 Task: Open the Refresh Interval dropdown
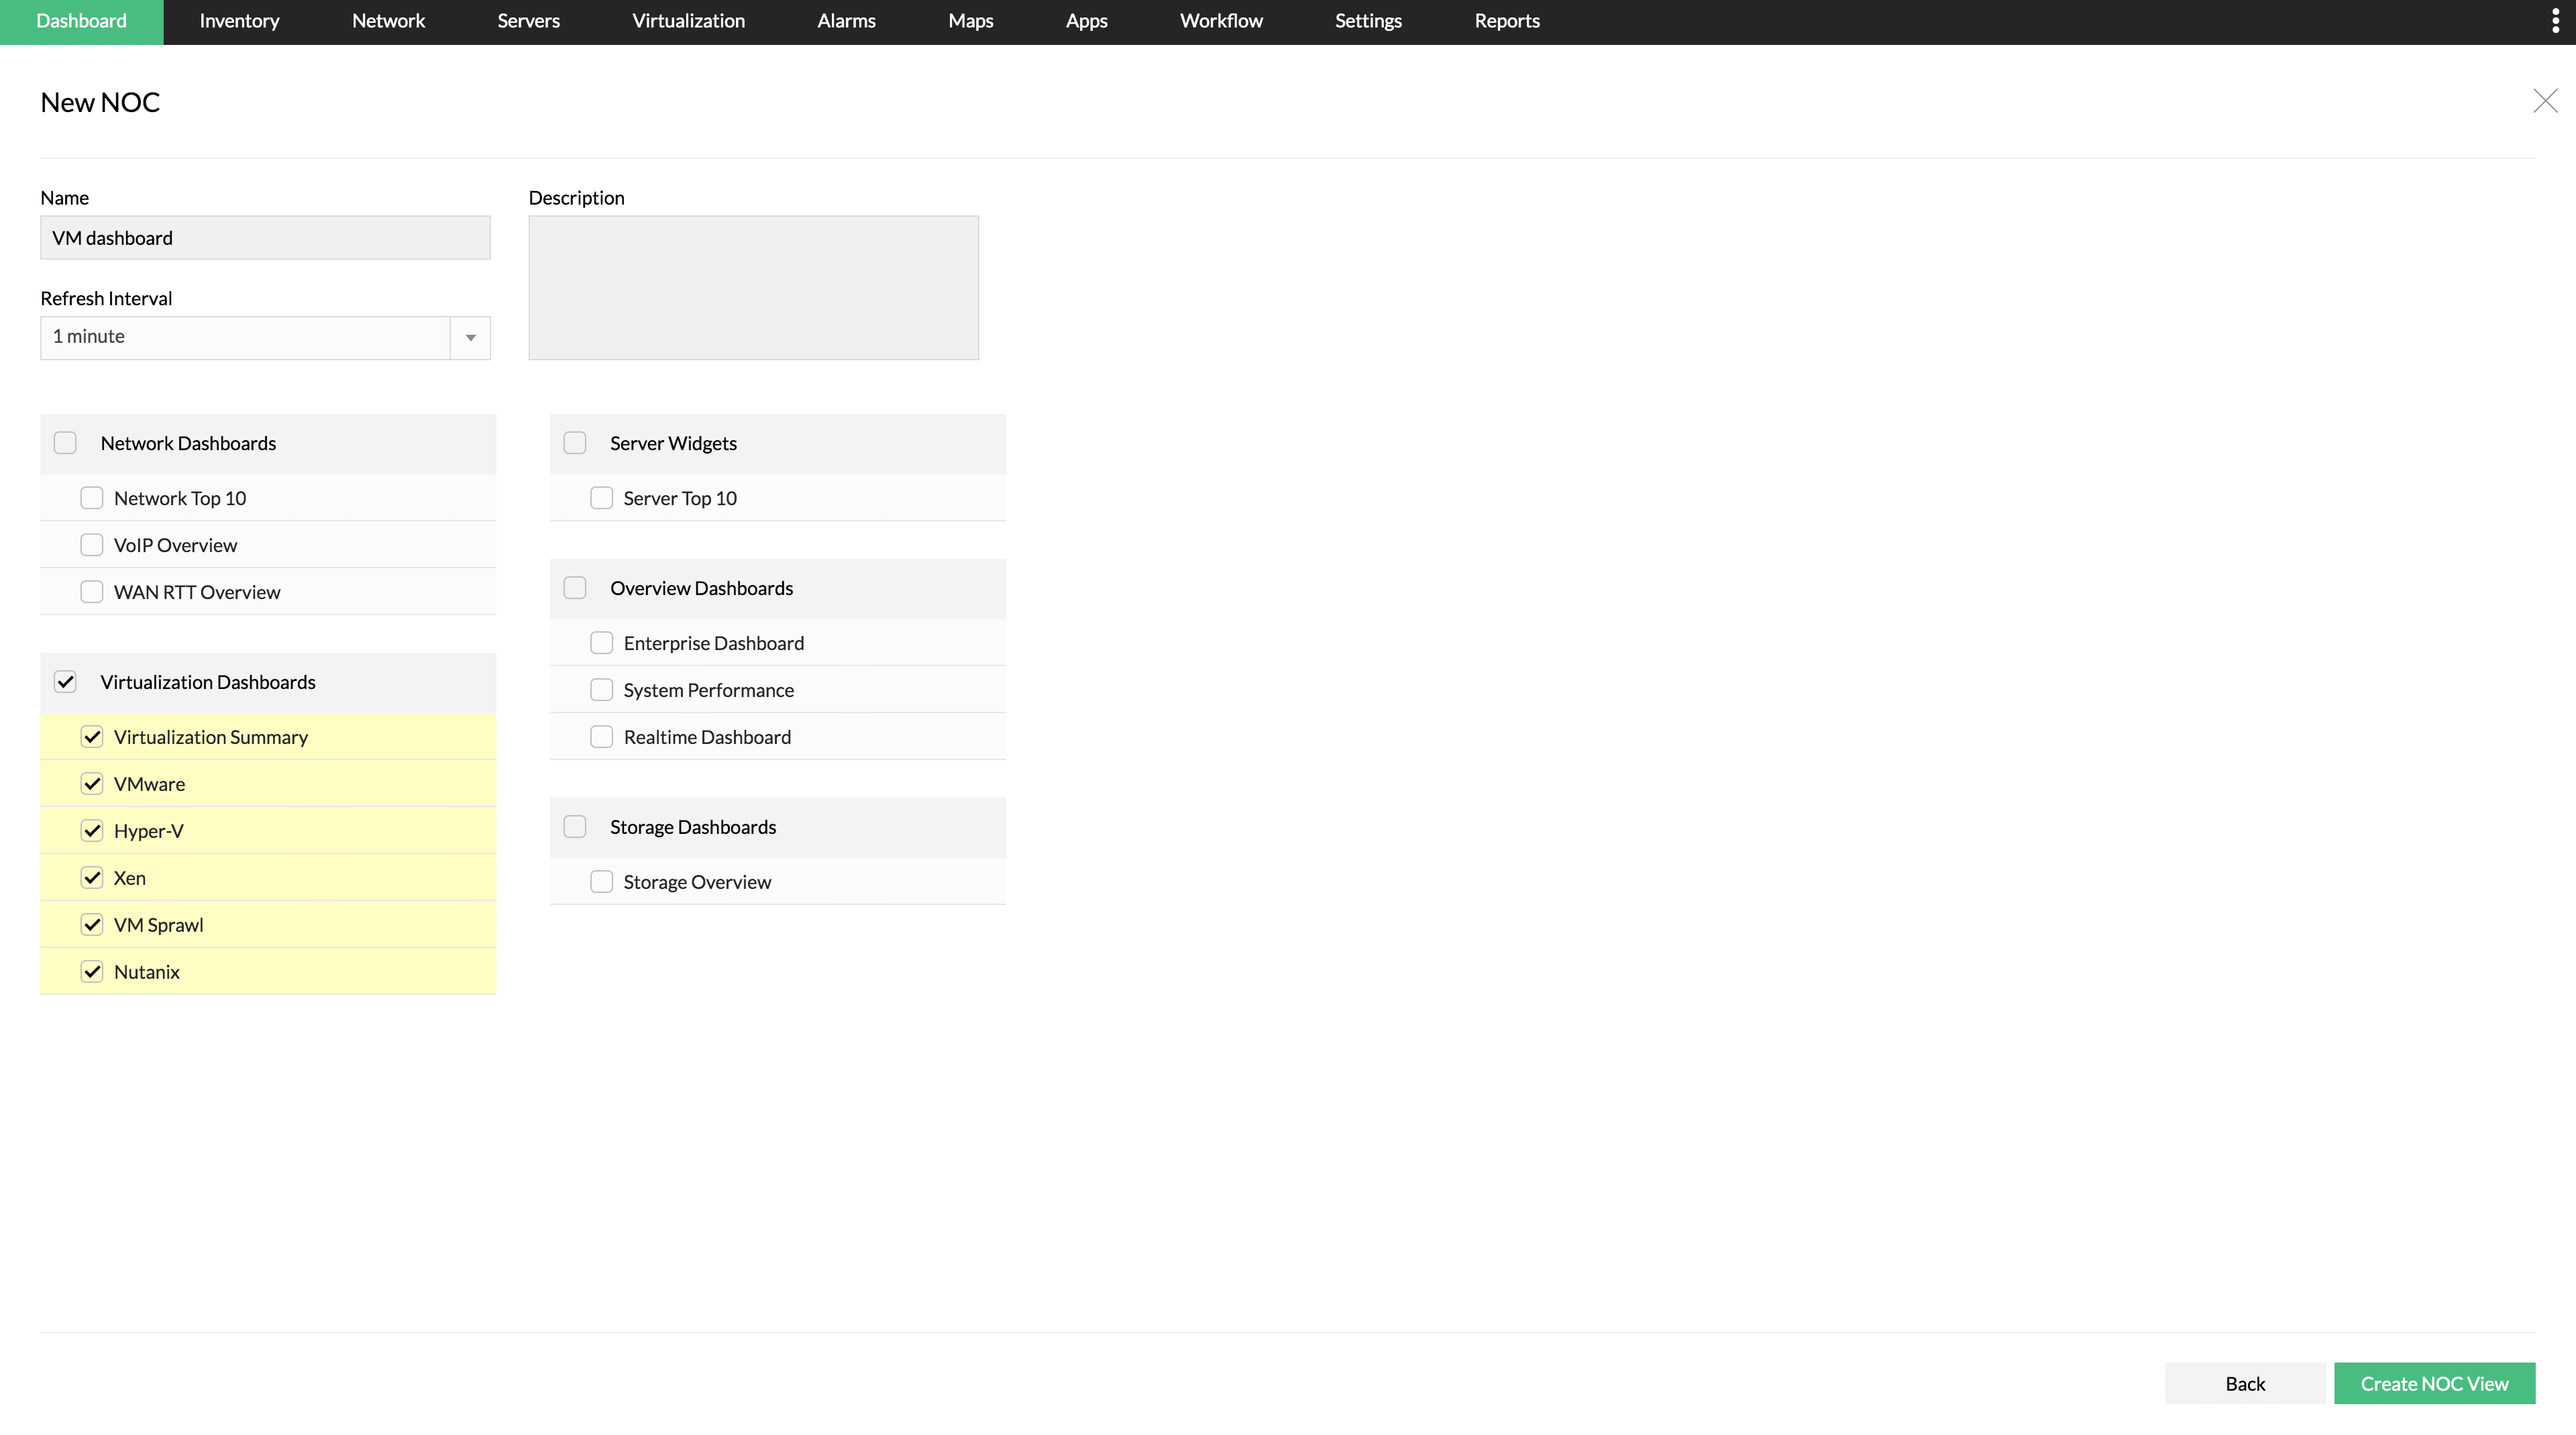469,338
